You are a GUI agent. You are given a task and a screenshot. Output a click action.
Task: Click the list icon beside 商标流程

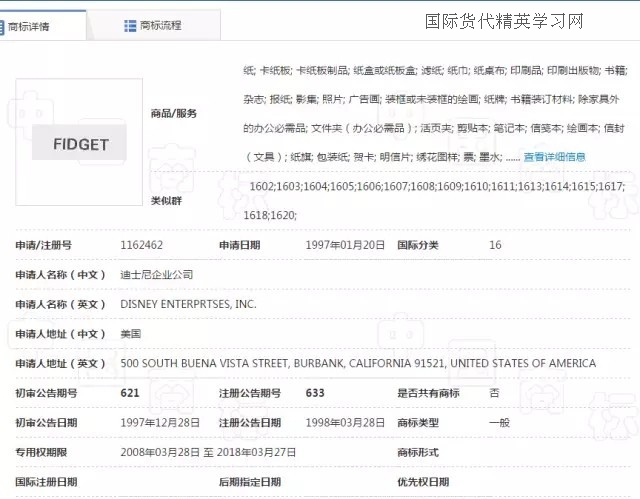(131, 25)
